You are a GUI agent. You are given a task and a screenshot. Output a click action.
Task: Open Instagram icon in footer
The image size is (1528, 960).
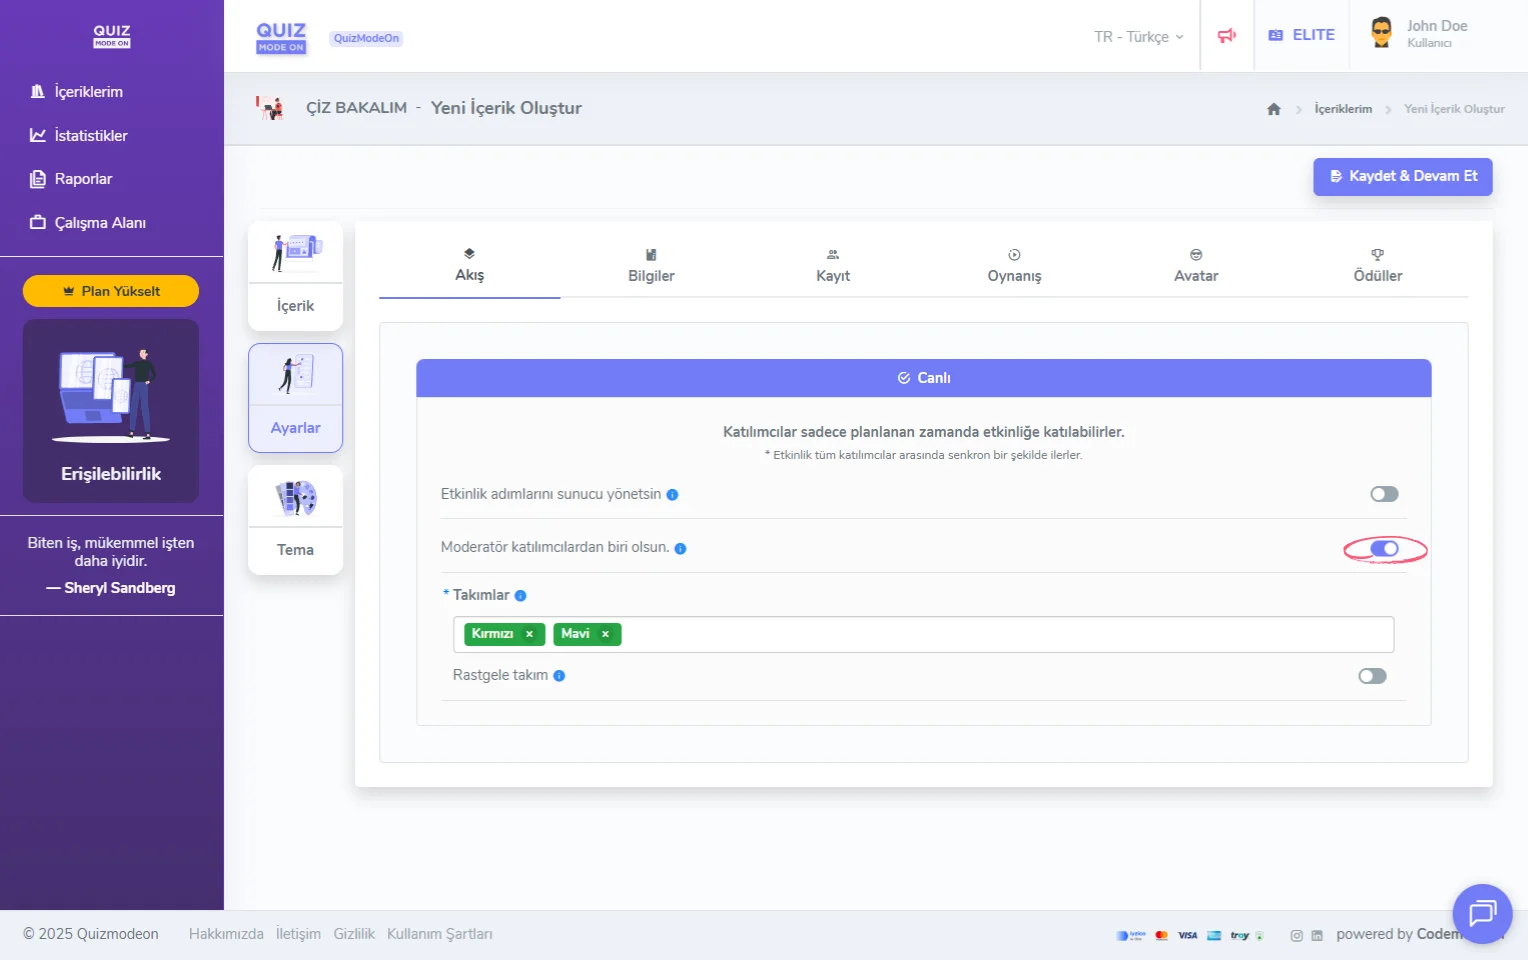(1296, 936)
